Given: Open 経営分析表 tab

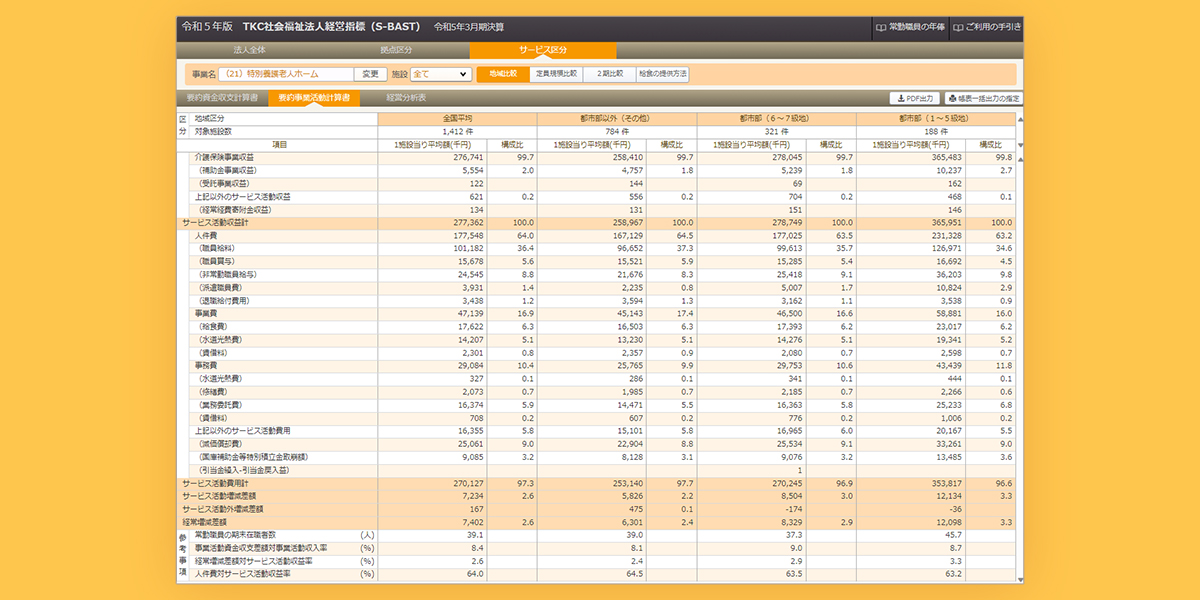Looking at the screenshot, I should click(406, 98).
